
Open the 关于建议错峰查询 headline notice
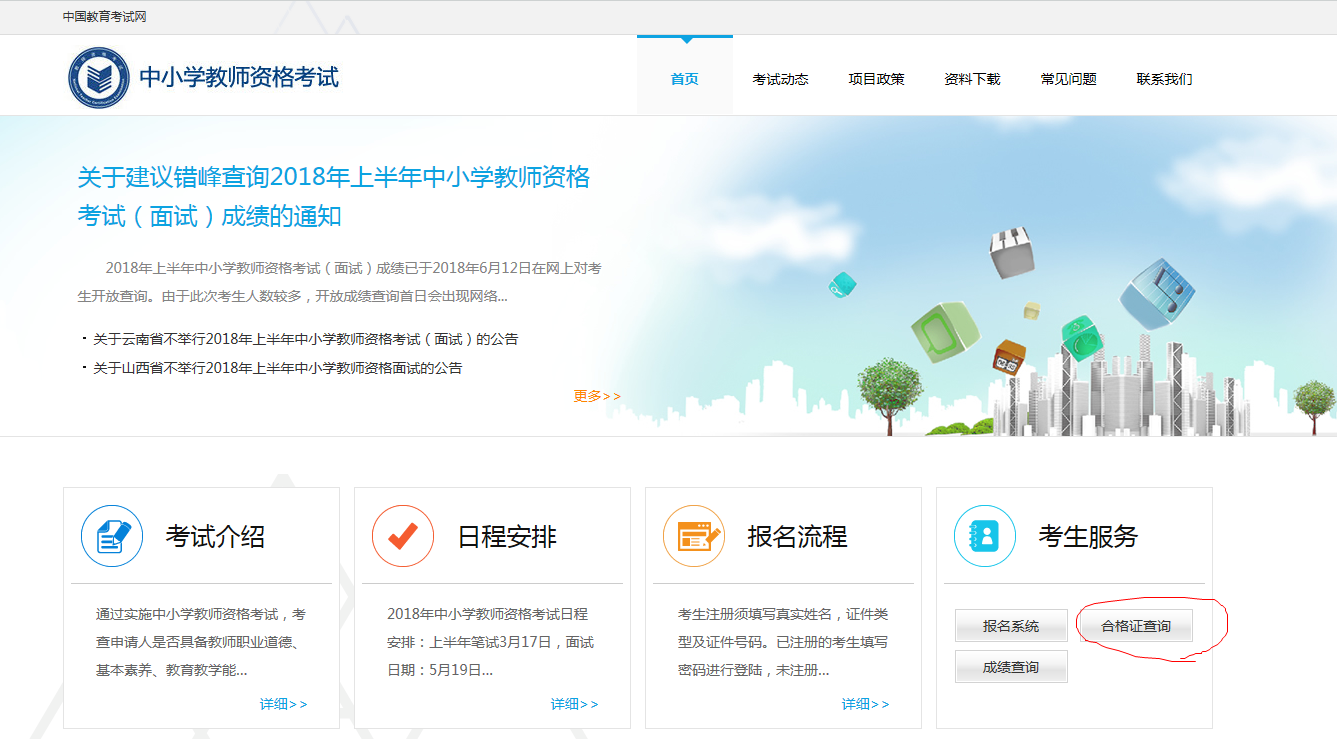[334, 196]
